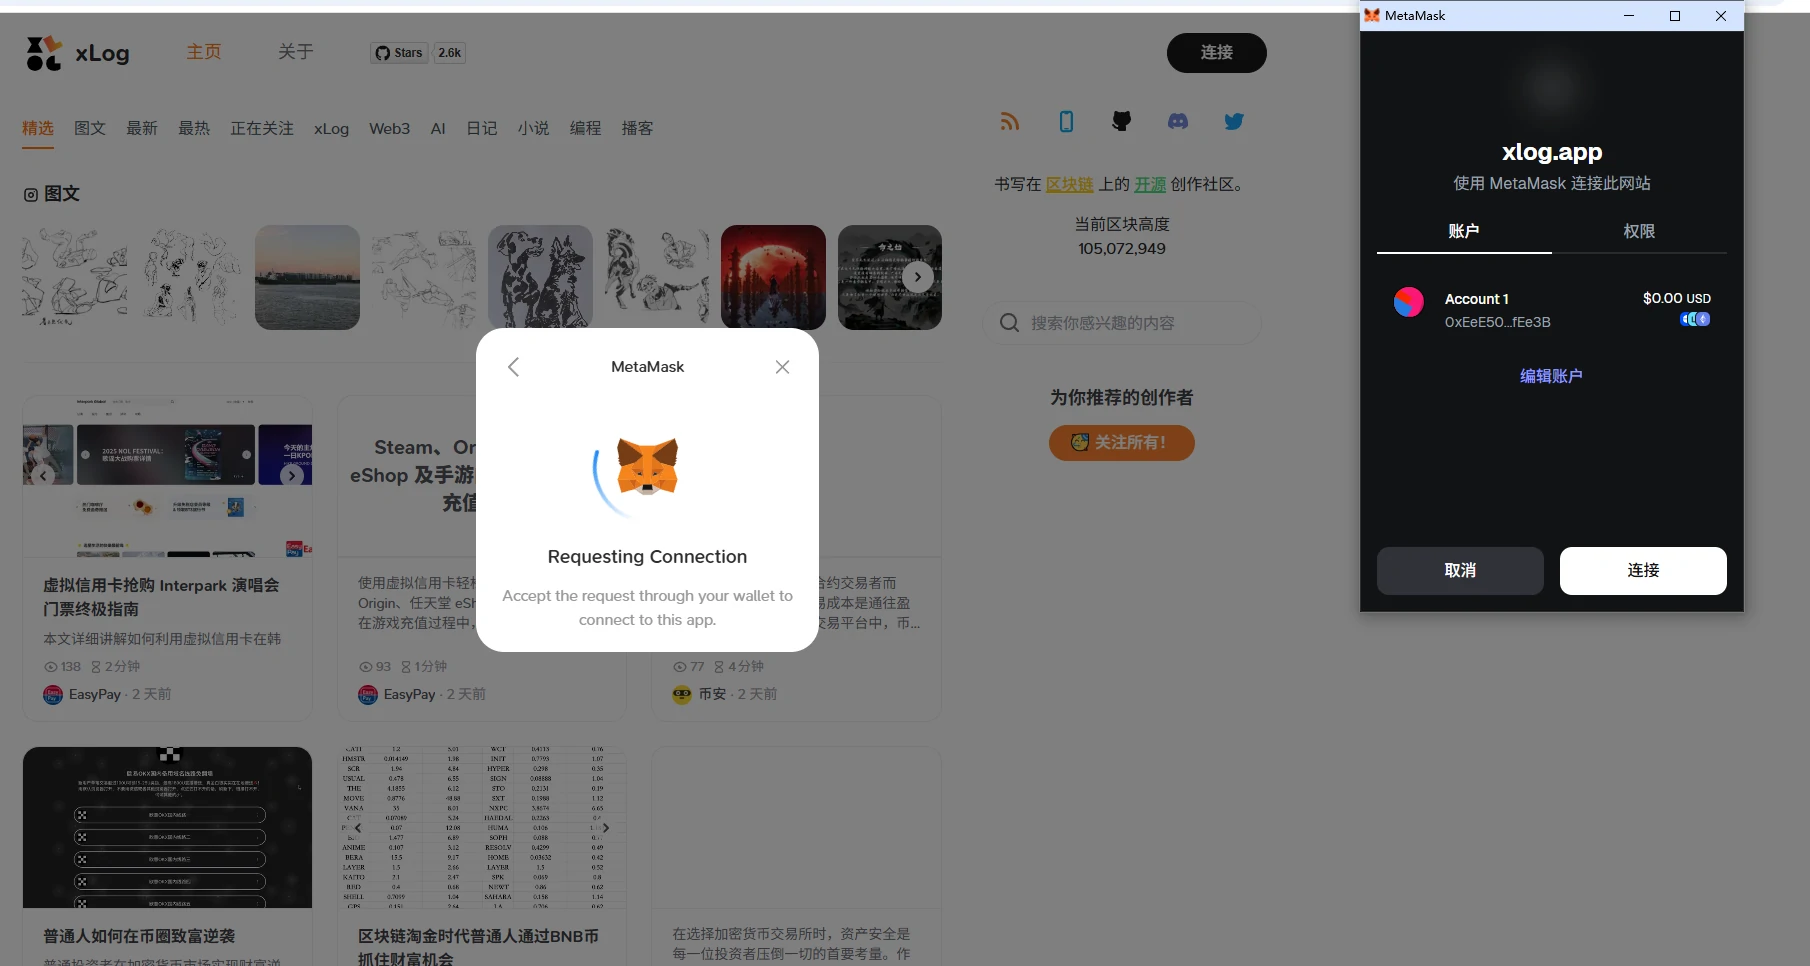Click the 0xEeE50...fEe3B address text
Image resolution: width=1810 pixels, height=966 pixels.
[1497, 322]
